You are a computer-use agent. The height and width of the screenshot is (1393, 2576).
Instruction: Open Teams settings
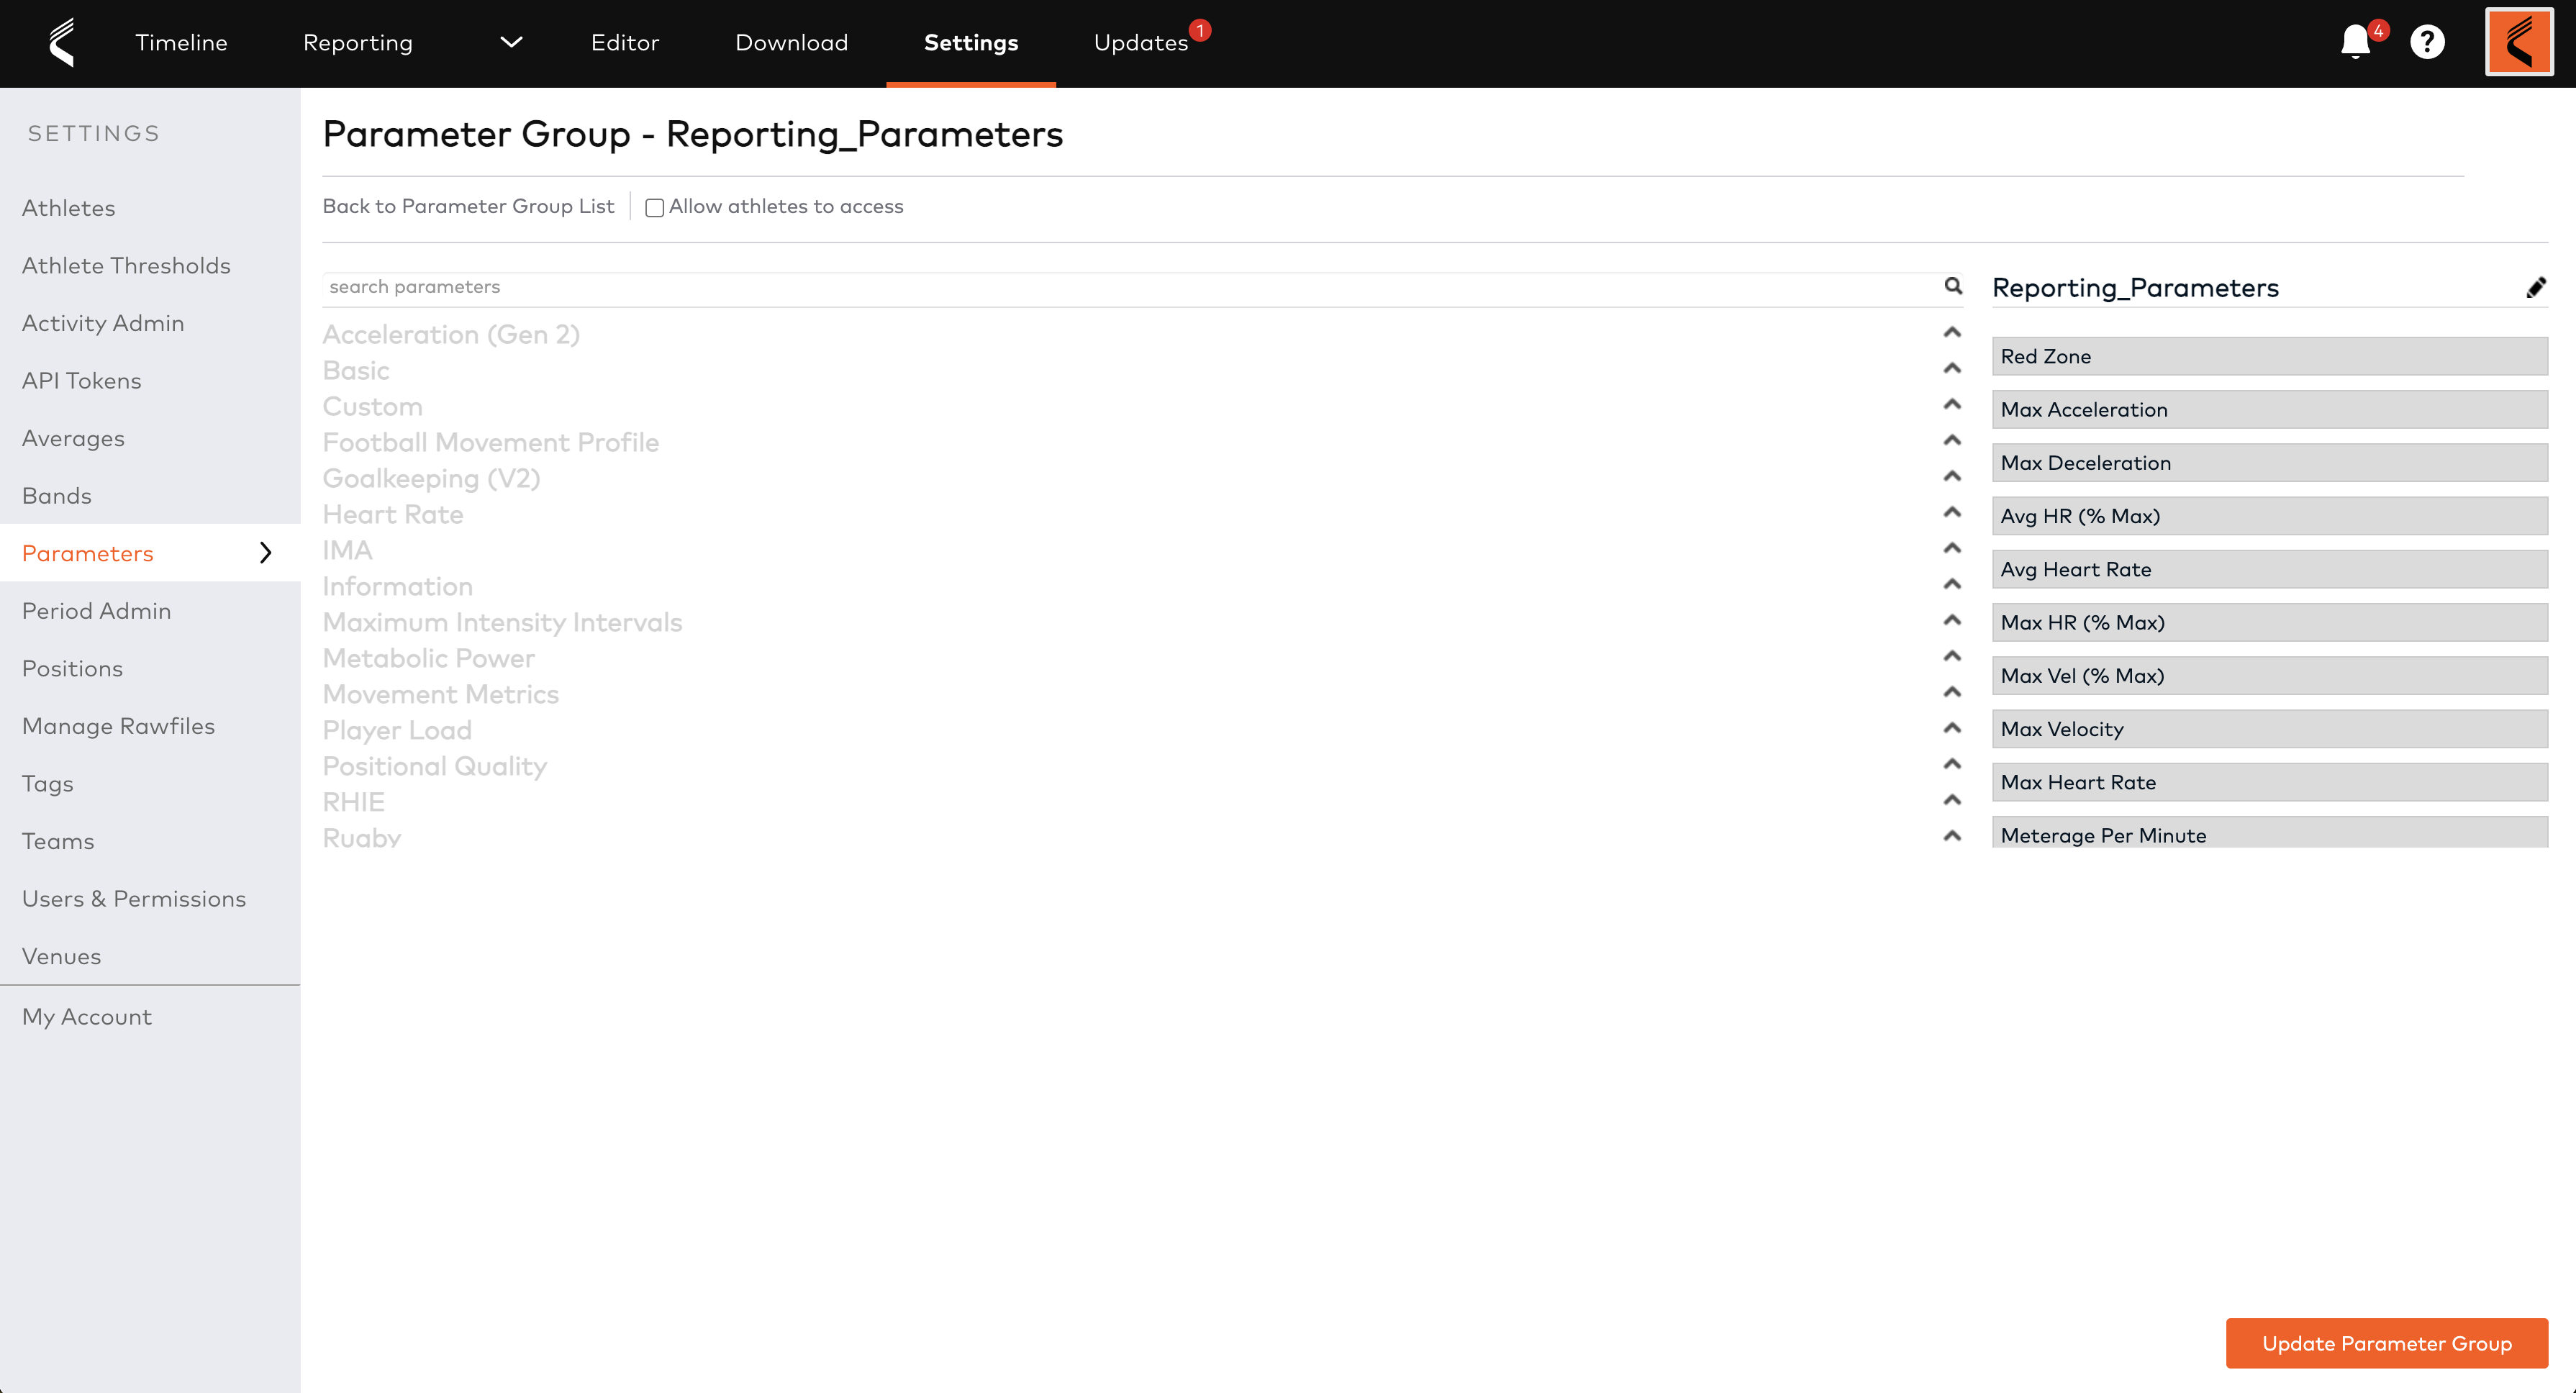tap(58, 841)
